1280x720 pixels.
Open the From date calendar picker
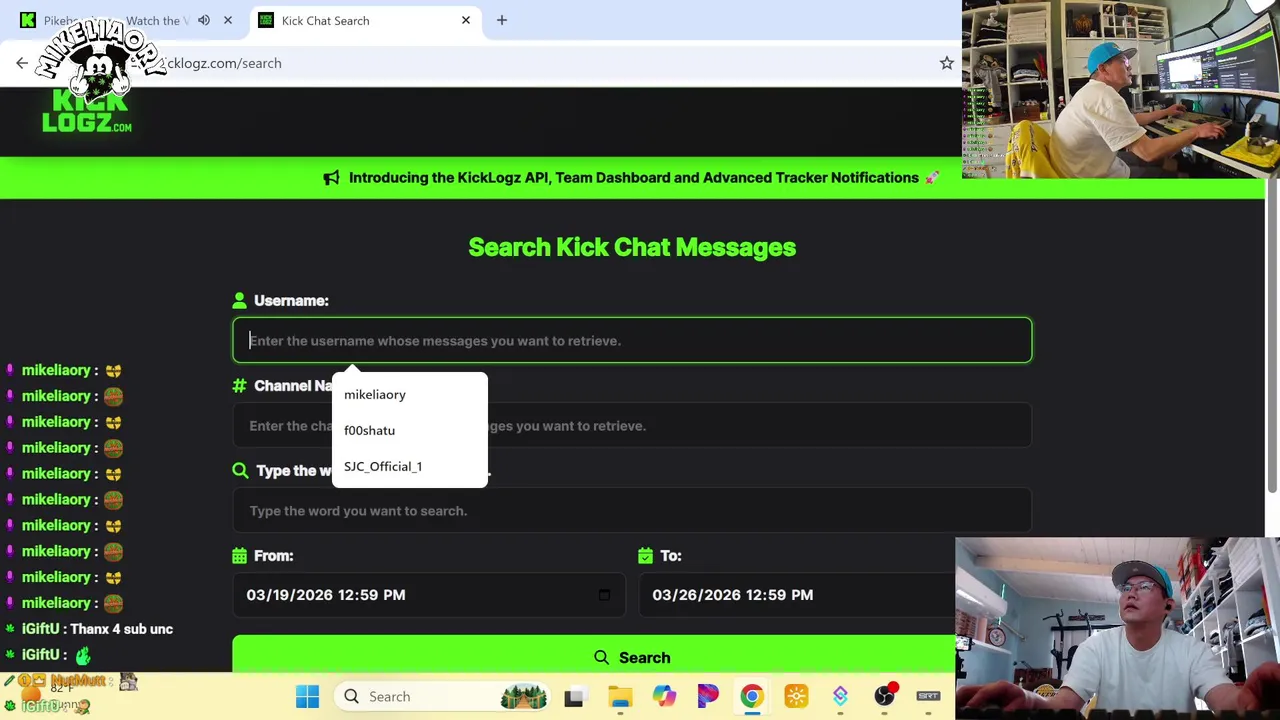coord(604,595)
